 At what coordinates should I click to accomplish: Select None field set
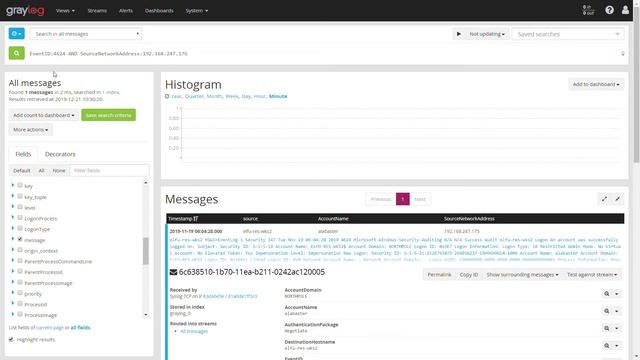[59, 171]
